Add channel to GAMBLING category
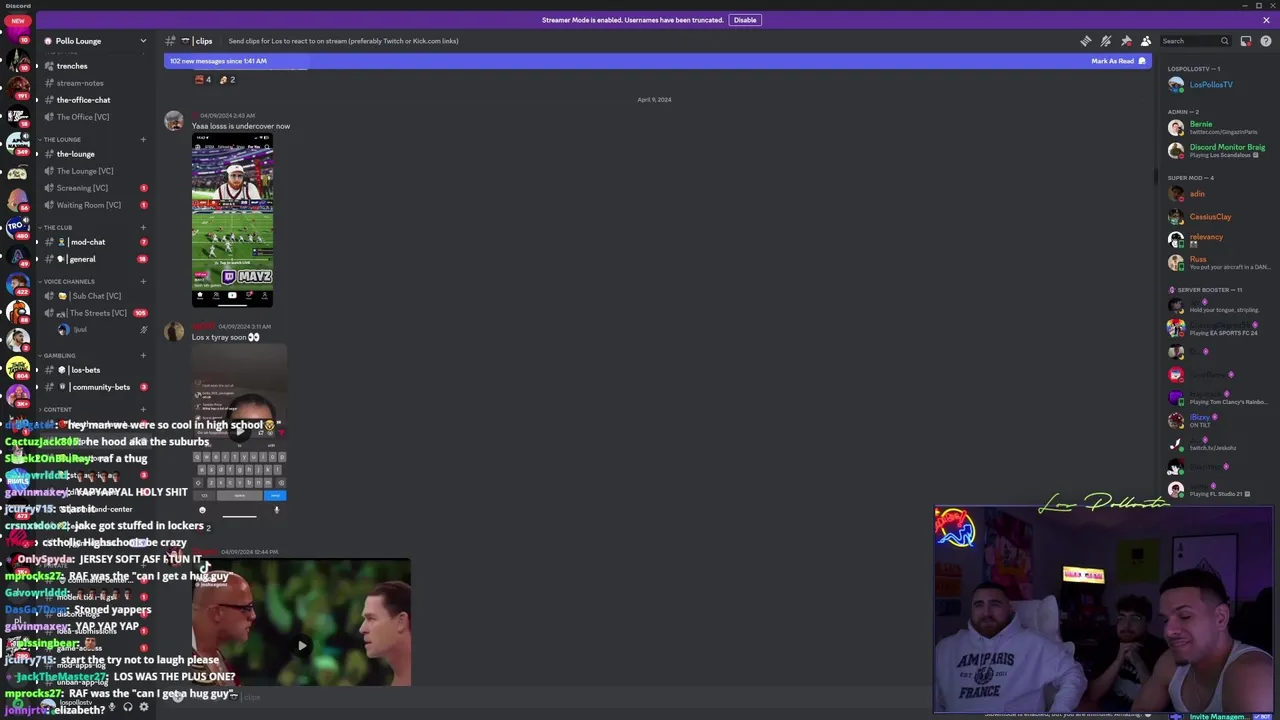Screen dimensions: 1280x720 coord(143,355)
